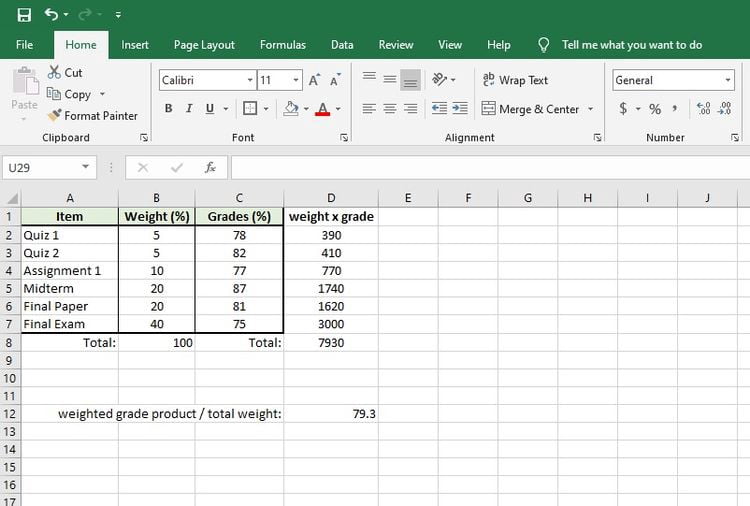Image resolution: width=750 pixels, height=506 pixels.
Task: Increase font size with the large A icon
Action: 314,80
